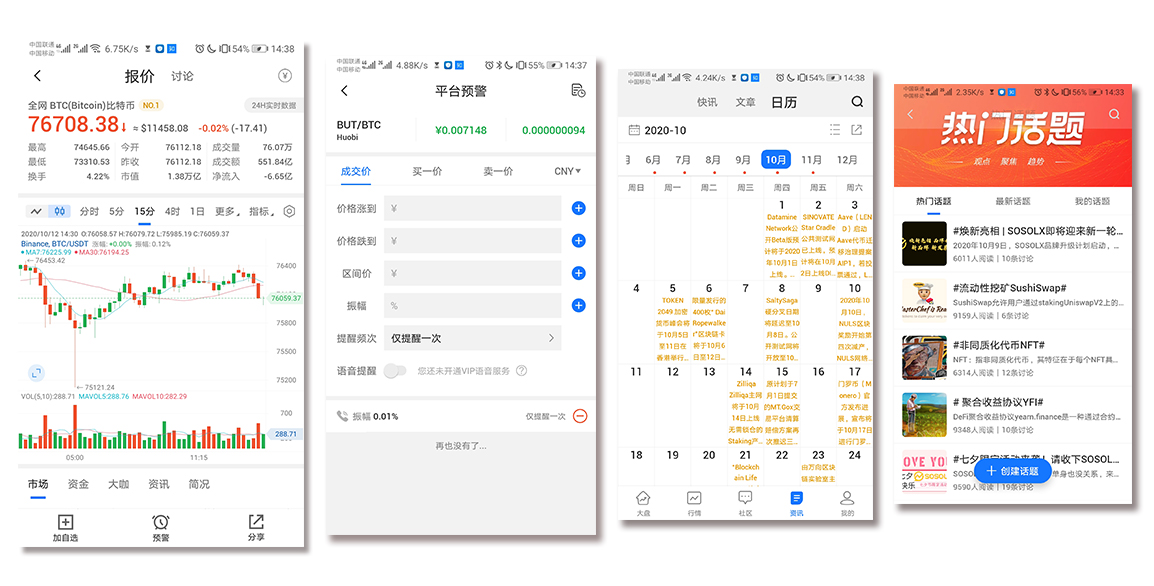The width and height of the screenshot is (1154, 586).
Task: Open 我的话题 tab
Action: (1092, 201)
